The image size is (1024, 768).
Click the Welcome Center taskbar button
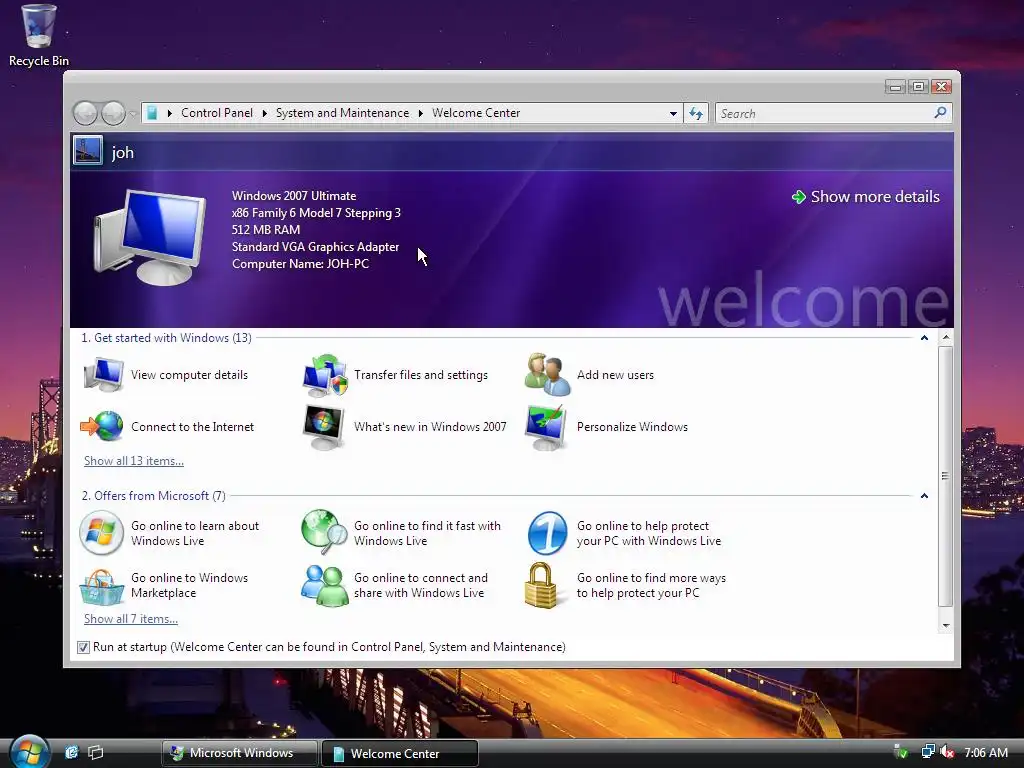(400, 754)
